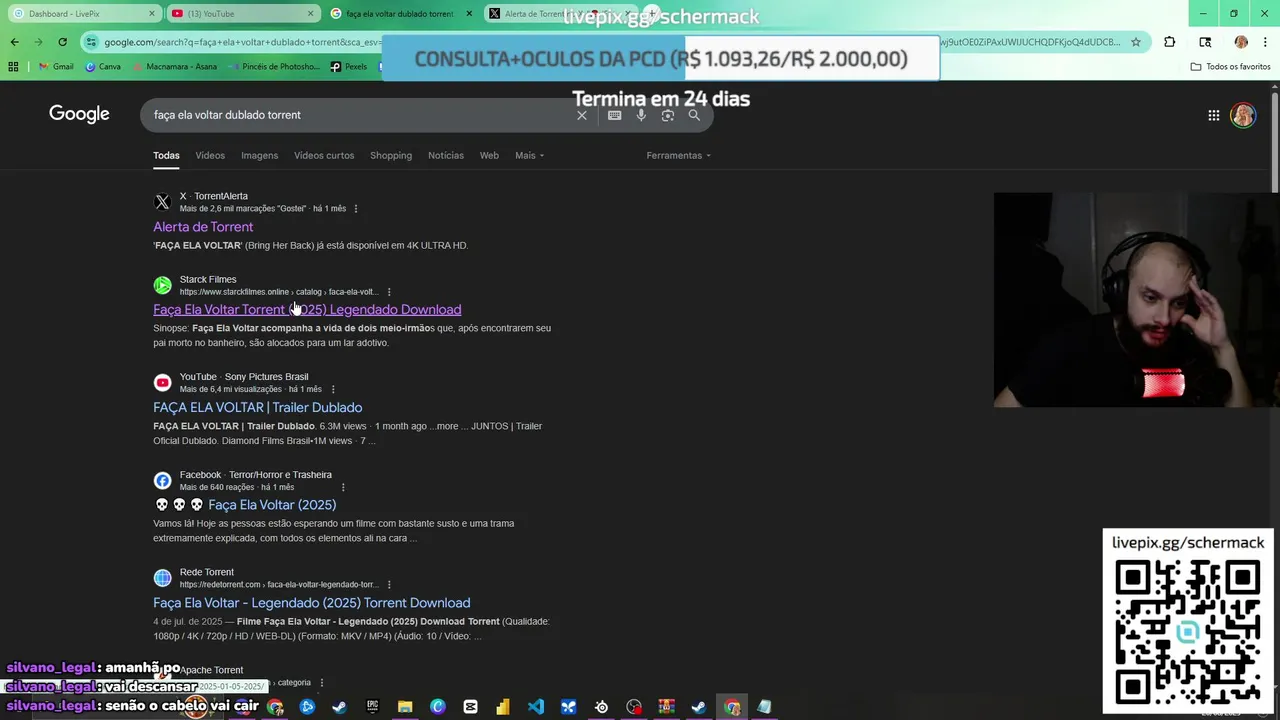Switch to the Alerta de Torrent tab
This screenshot has width=1280, height=720.
(534, 14)
